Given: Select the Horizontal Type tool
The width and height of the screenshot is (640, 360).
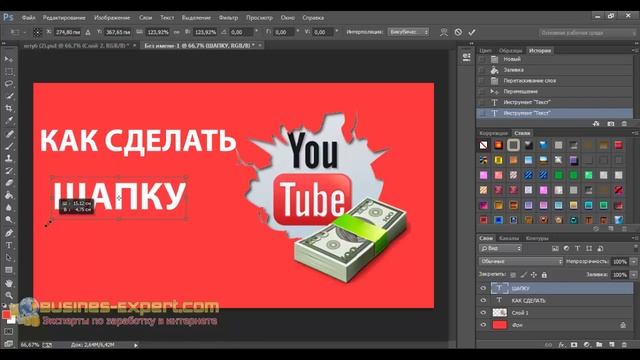Looking at the screenshot, I should 9,245.
